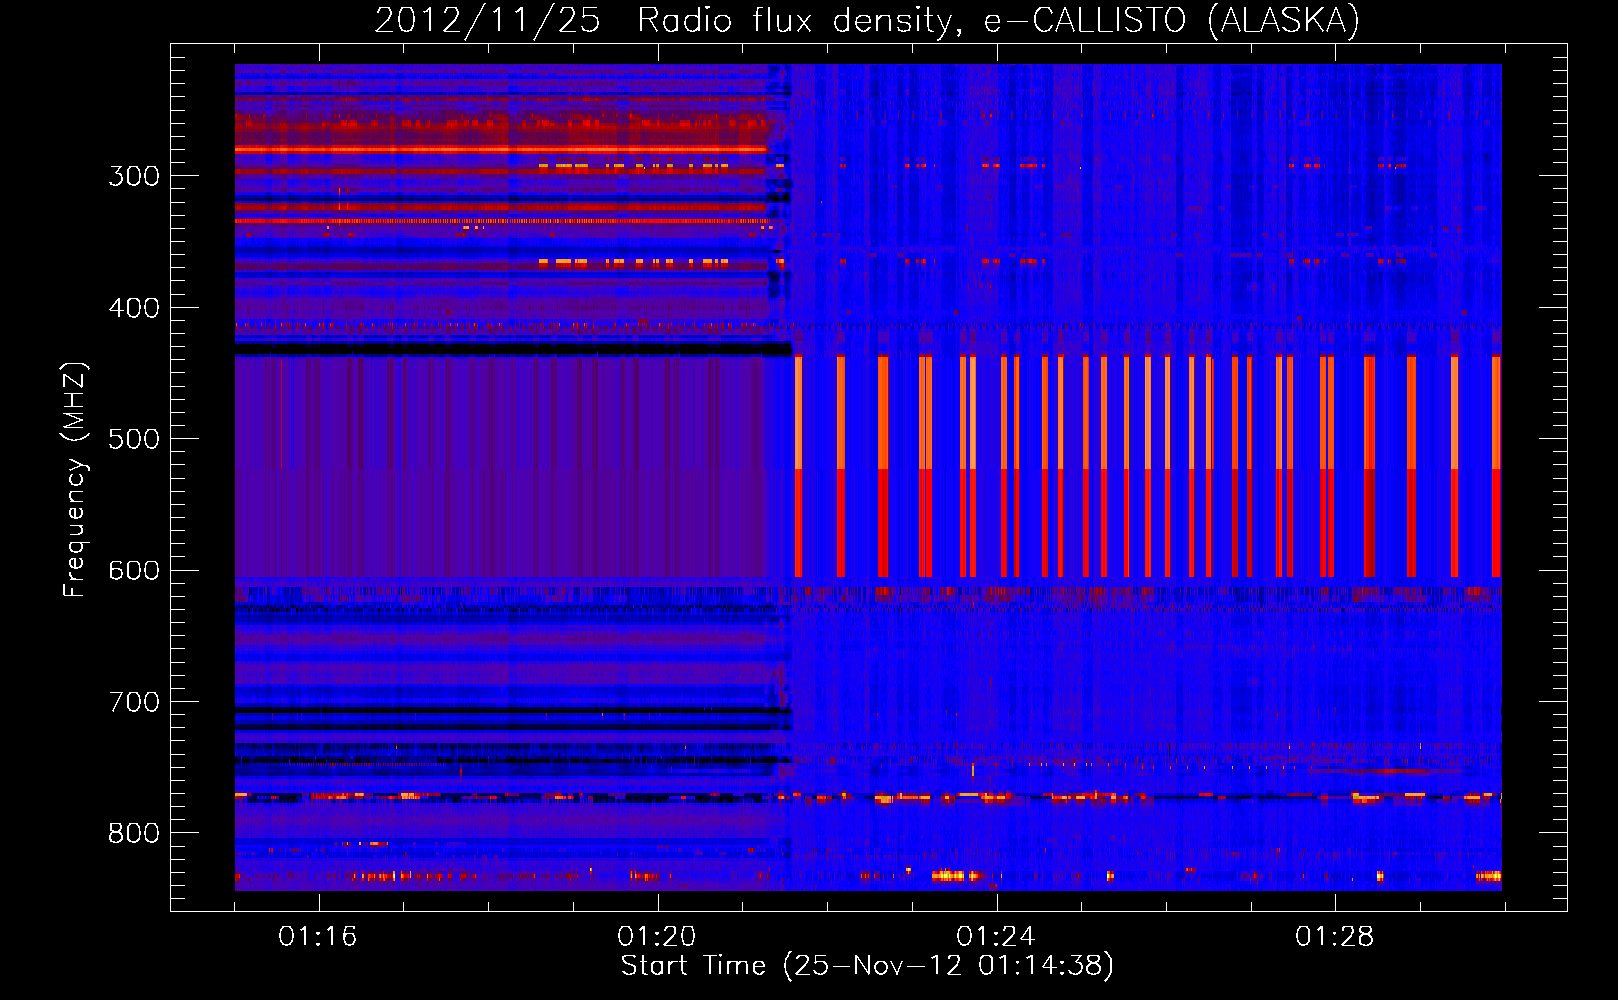This screenshot has height=1000, width=1618.
Task: Click the 500 frequency tick label
Action: 134,439
